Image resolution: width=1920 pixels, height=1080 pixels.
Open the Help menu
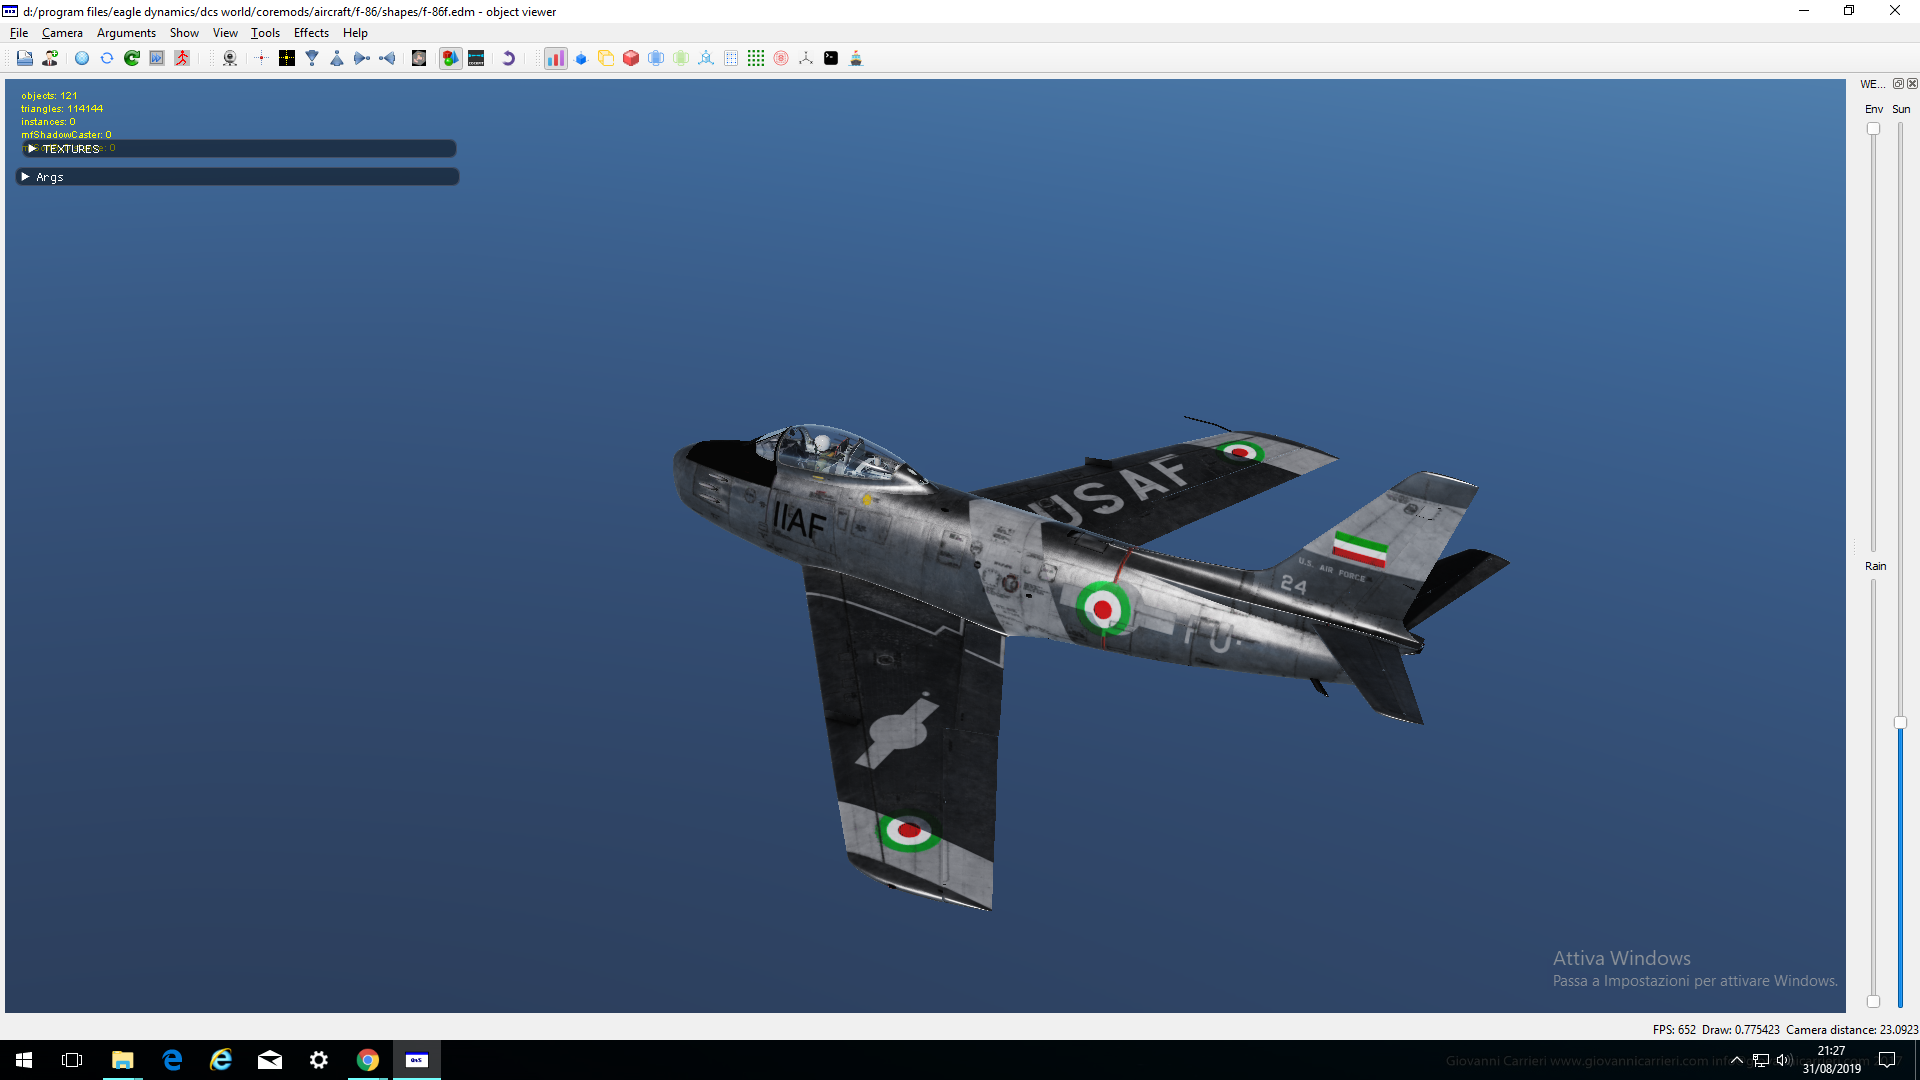click(x=355, y=33)
